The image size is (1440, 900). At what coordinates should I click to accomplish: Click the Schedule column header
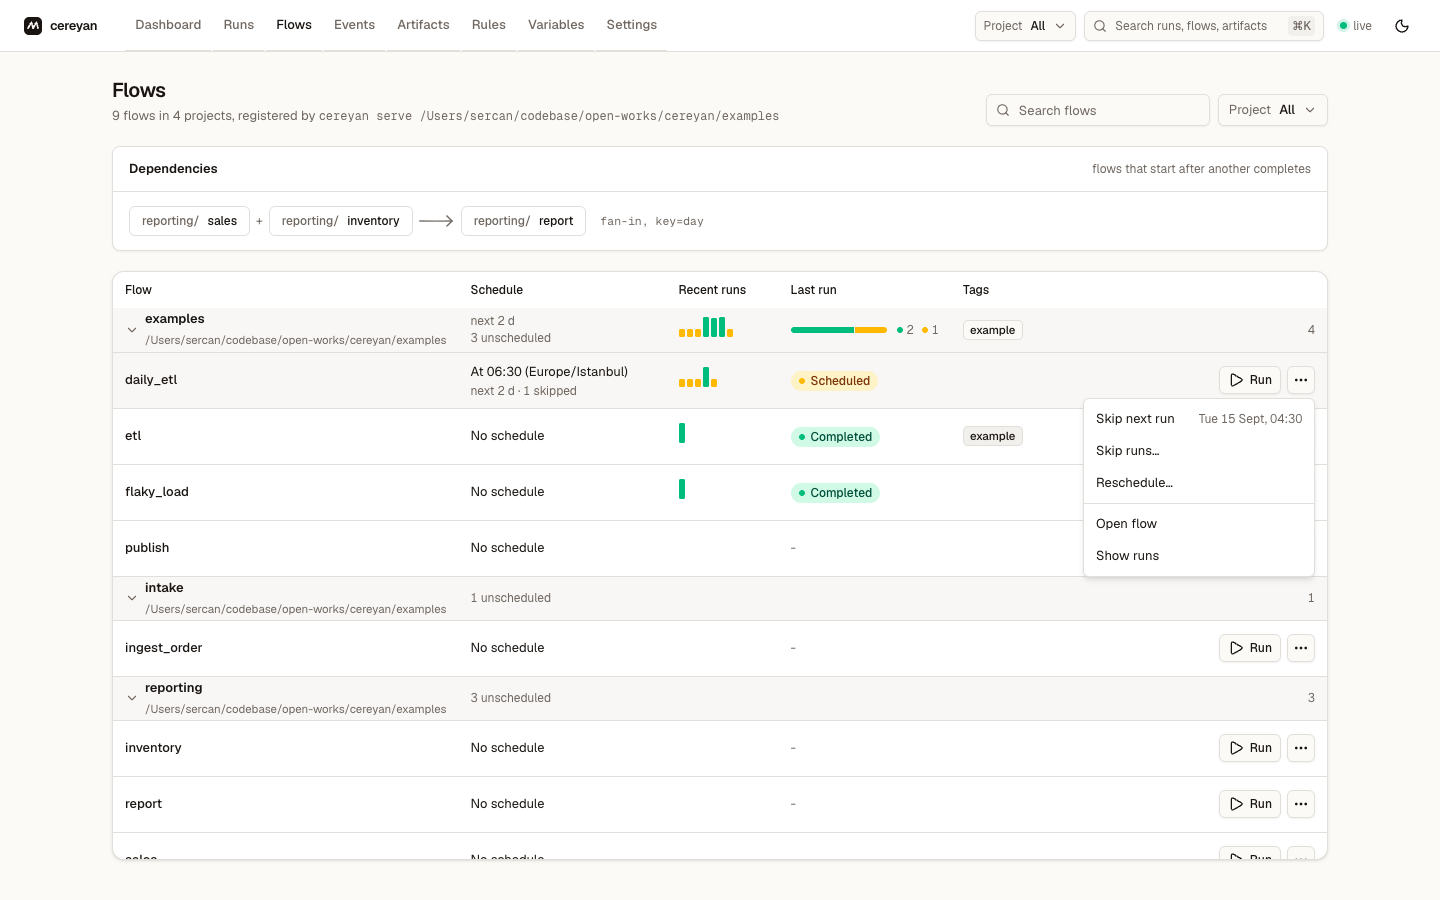[x=497, y=290]
